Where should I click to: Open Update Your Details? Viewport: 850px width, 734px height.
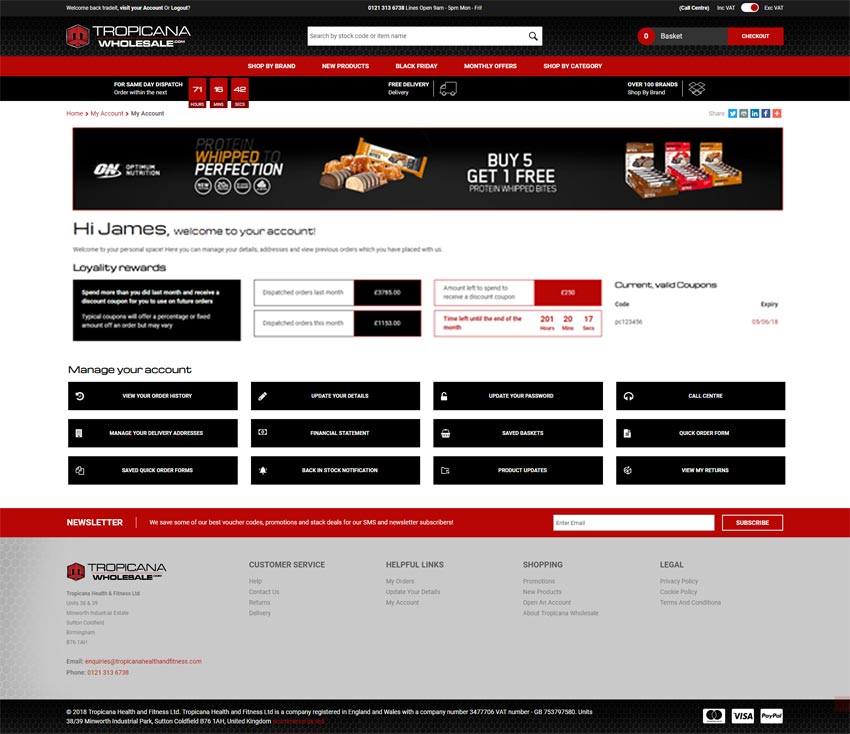pos(336,396)
